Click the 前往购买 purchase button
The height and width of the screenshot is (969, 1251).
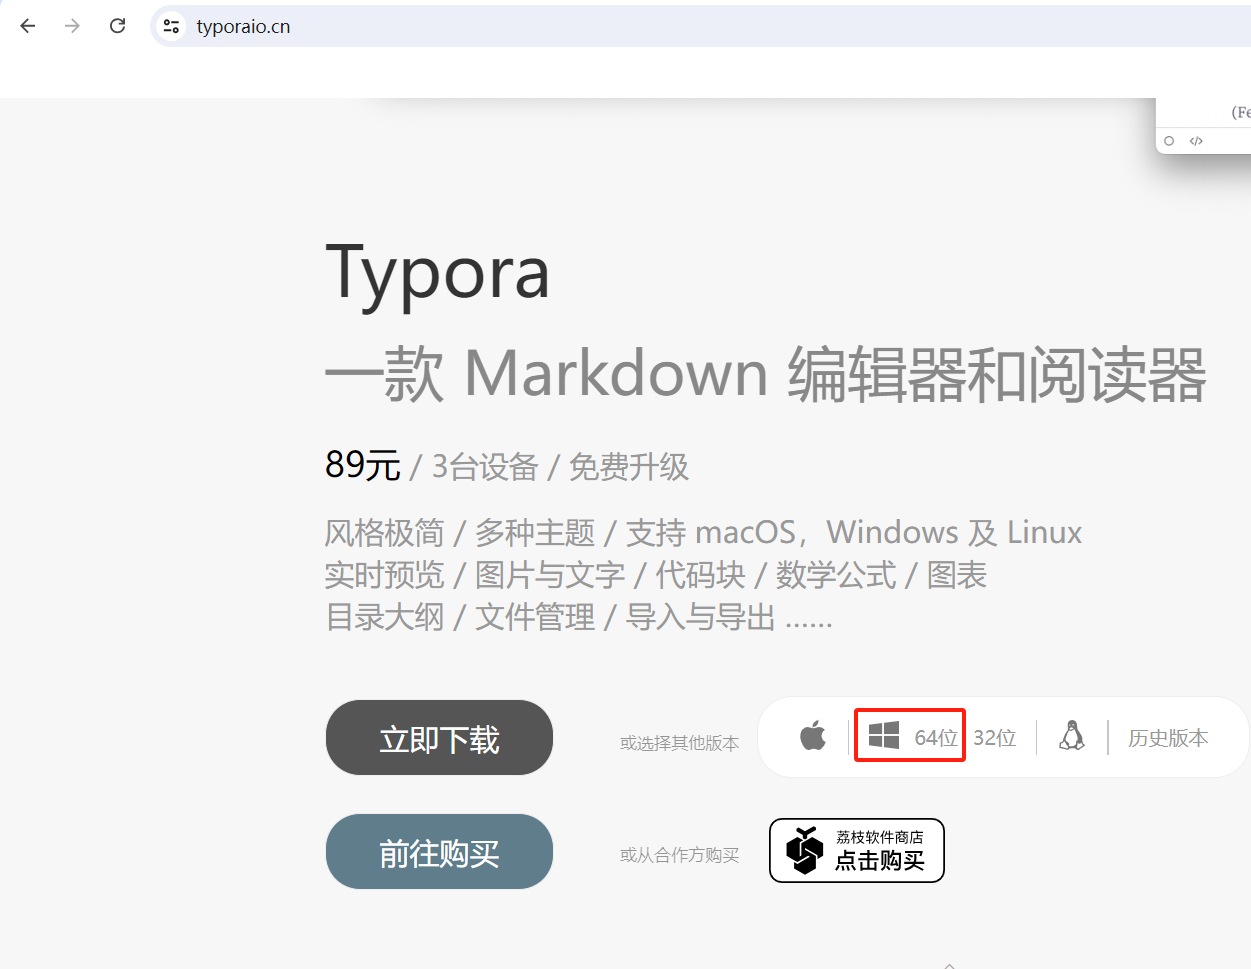pyautogui.click(x=439, y=852)
